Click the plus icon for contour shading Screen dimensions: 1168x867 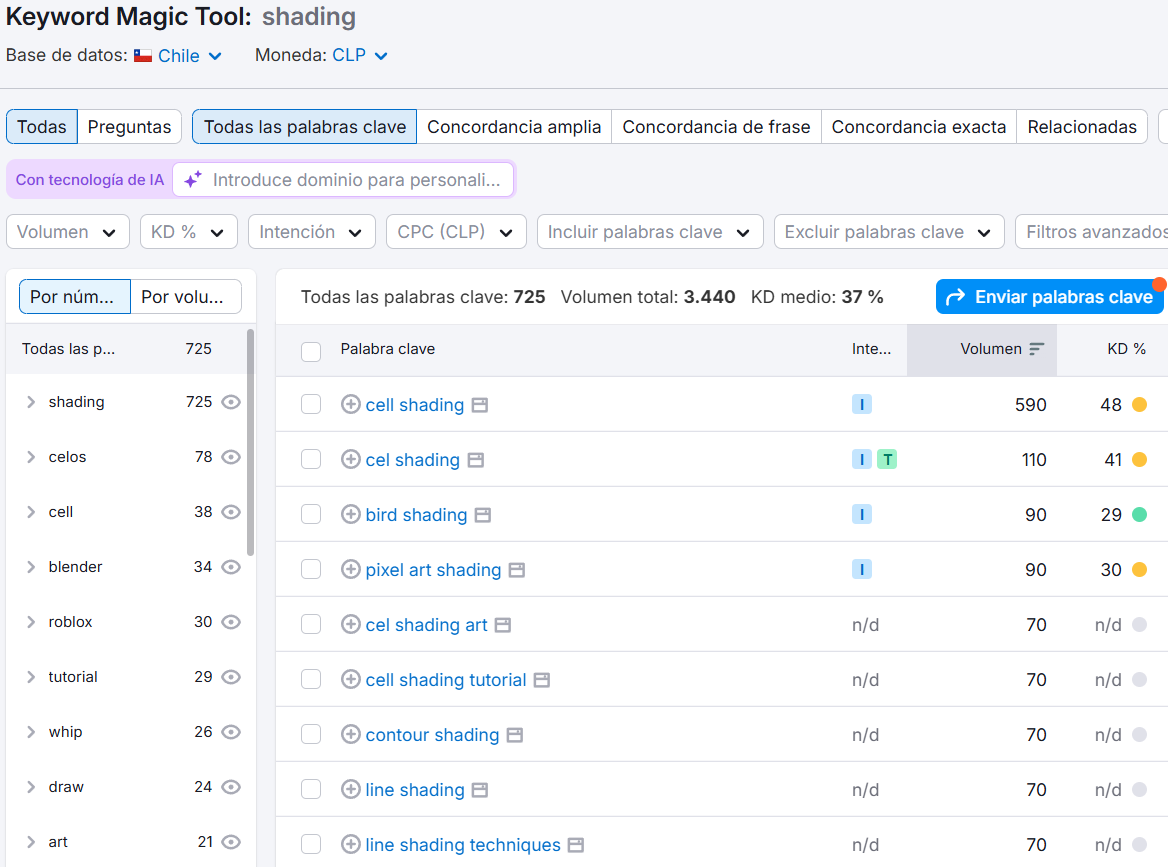350,735
